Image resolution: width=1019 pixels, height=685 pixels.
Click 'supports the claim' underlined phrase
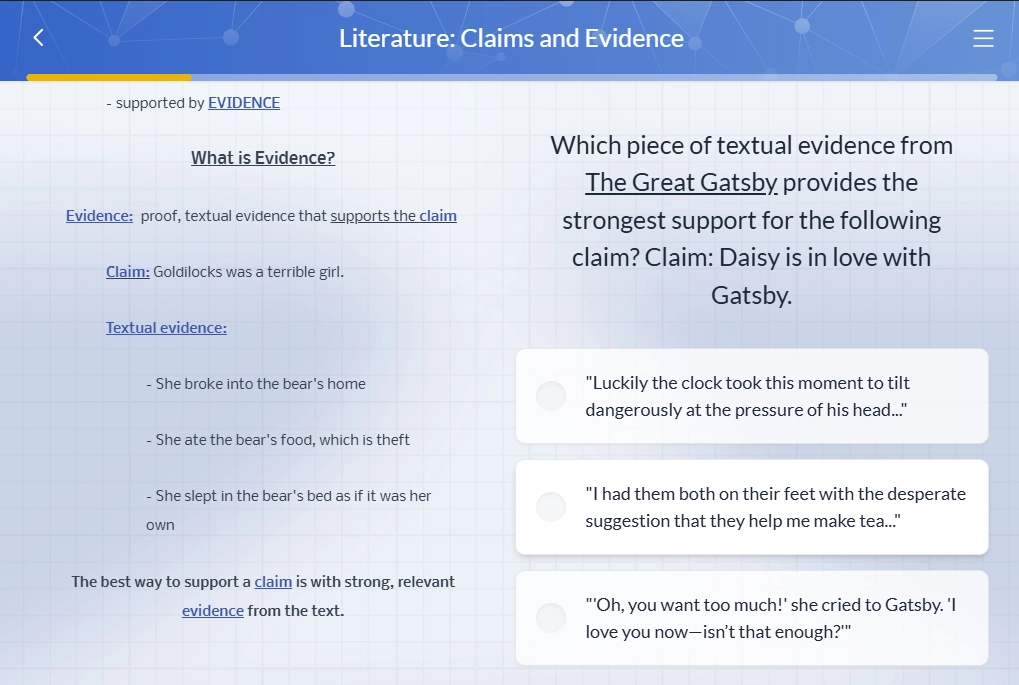[393, 216]
